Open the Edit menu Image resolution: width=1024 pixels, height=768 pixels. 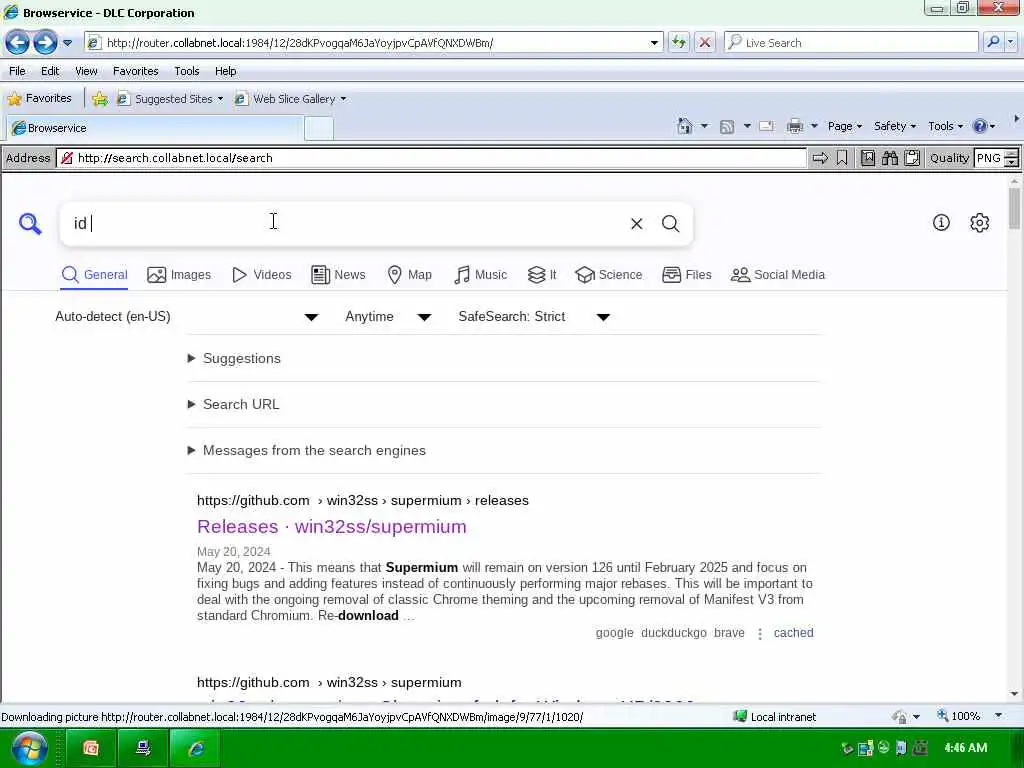coord(50,71)
